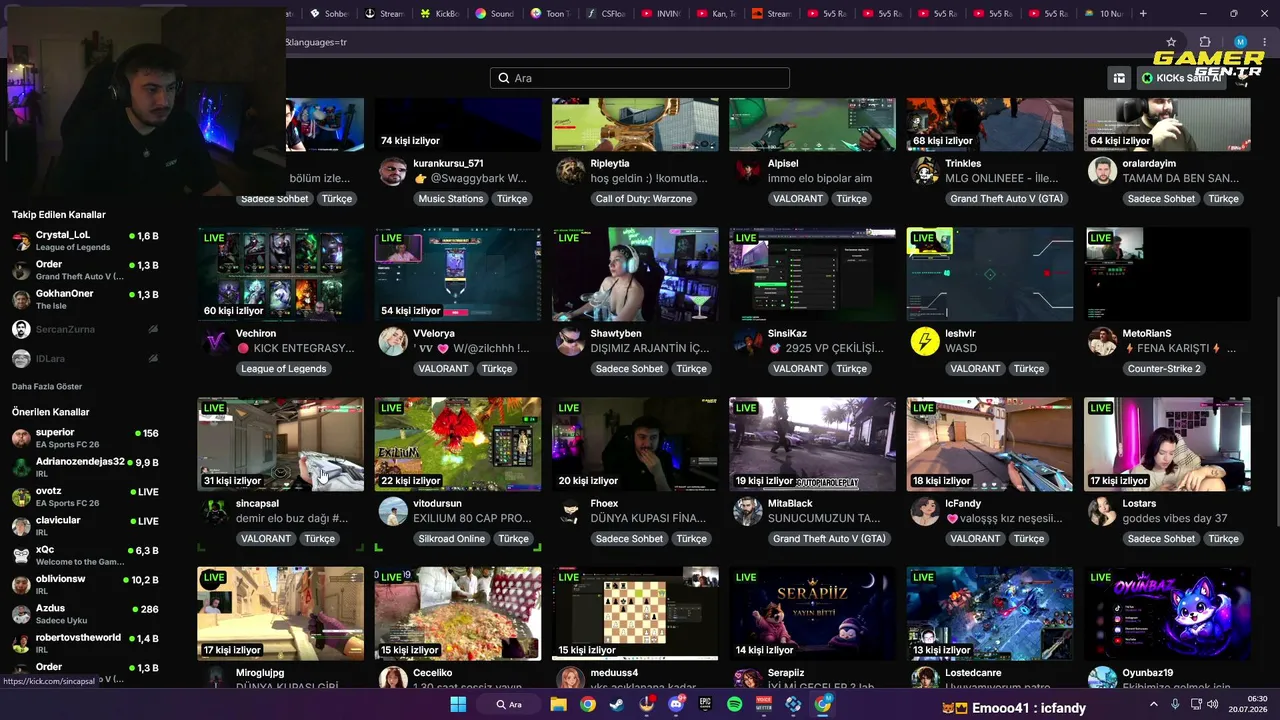The width and height of the screenshot is (1280, 720).
Task: Expand followed channels with Daha Fazla Göster
Action: click(47, 386)
